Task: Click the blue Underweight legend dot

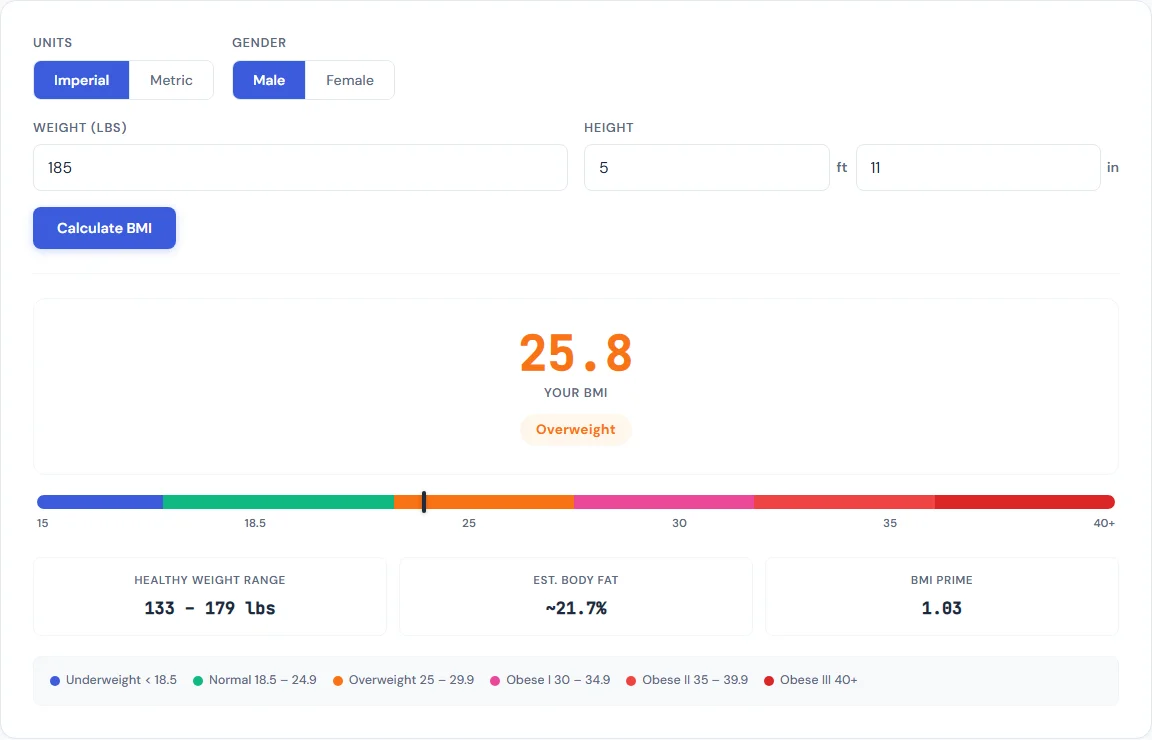Action: tap(54, 680)
